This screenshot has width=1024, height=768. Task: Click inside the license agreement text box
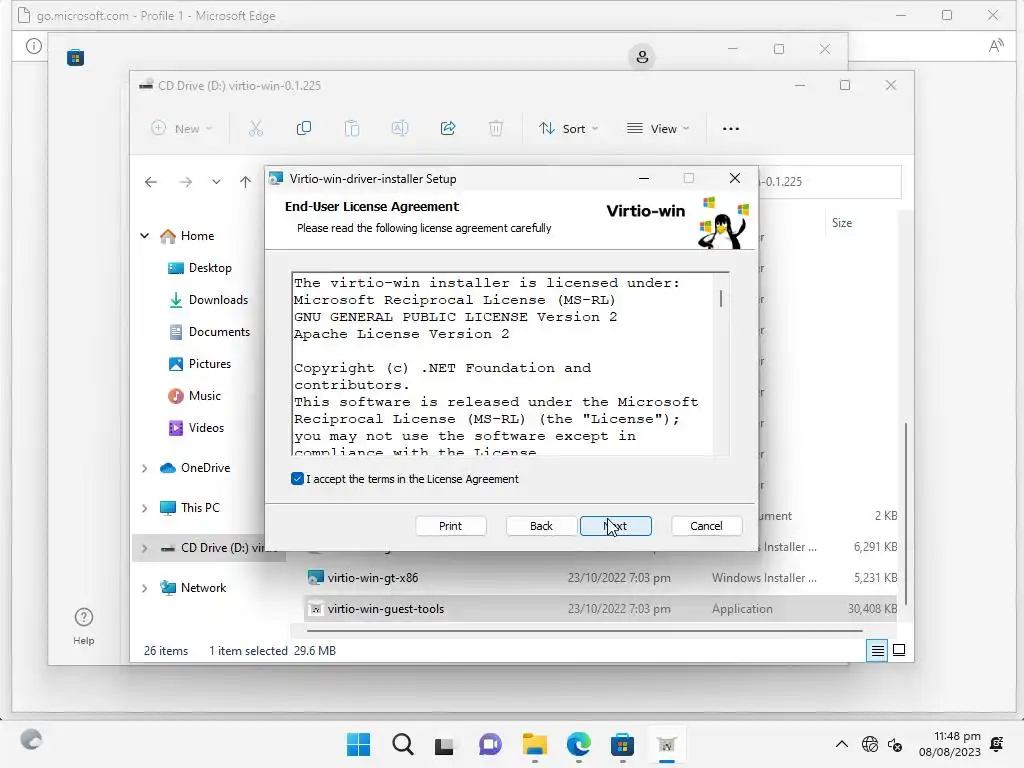click(x=503, y=364)
